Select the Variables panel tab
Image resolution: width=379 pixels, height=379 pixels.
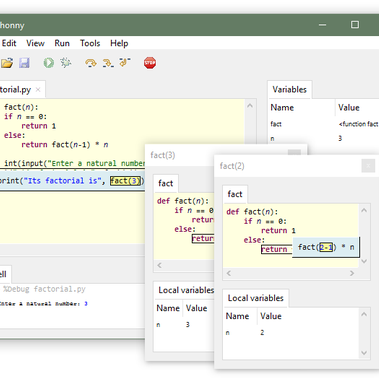point(289,90)
